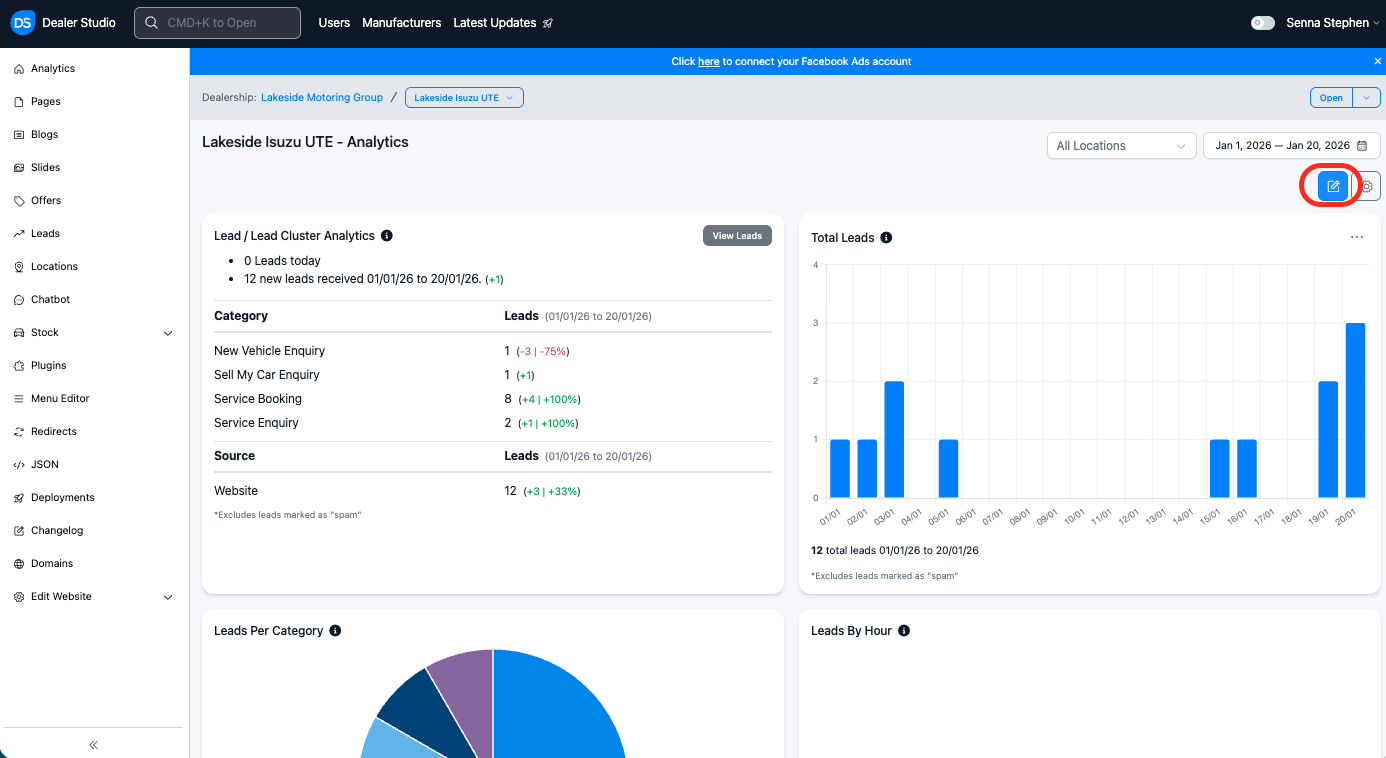
Task: Click the blue edit dashboard icon
Action: [x=1332, y=186]
